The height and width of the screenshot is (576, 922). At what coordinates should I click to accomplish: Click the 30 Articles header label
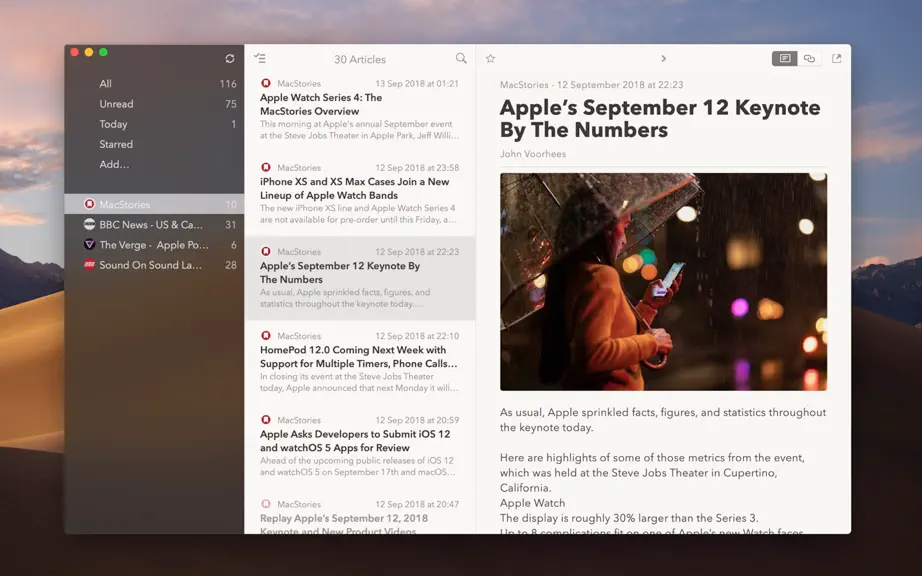360,59
